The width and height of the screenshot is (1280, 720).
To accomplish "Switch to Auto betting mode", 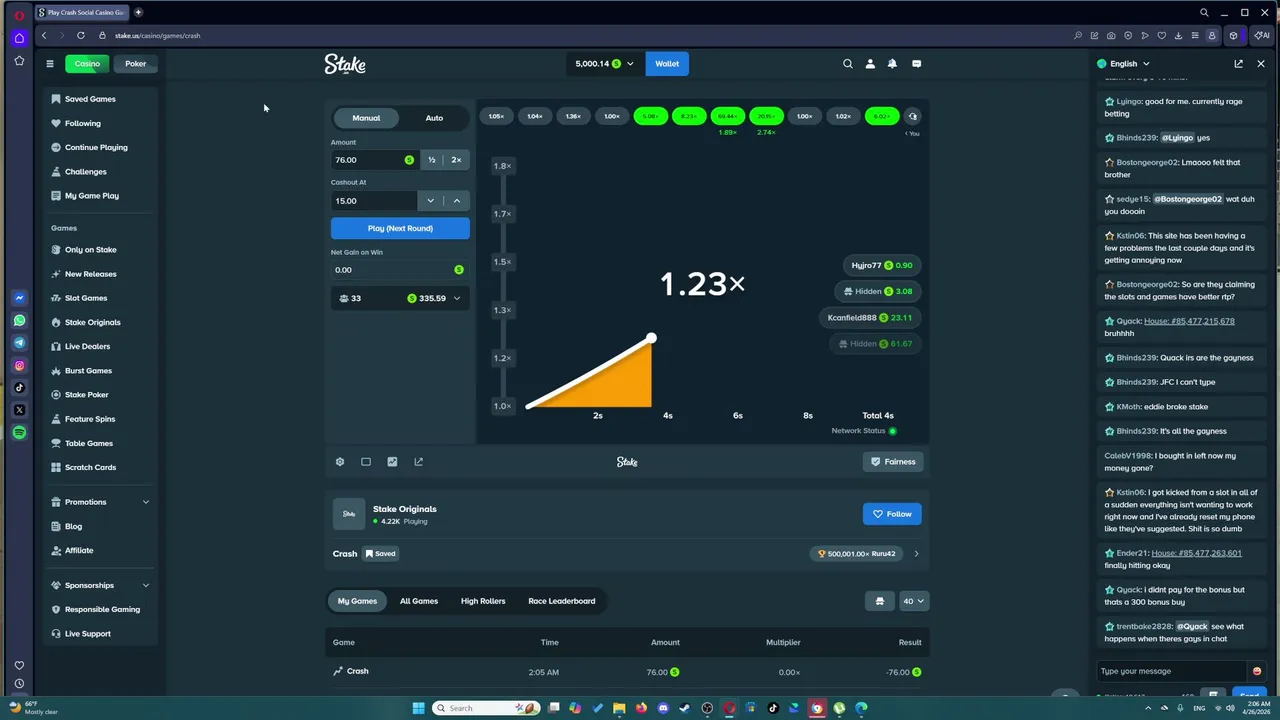I will (434, 118).
